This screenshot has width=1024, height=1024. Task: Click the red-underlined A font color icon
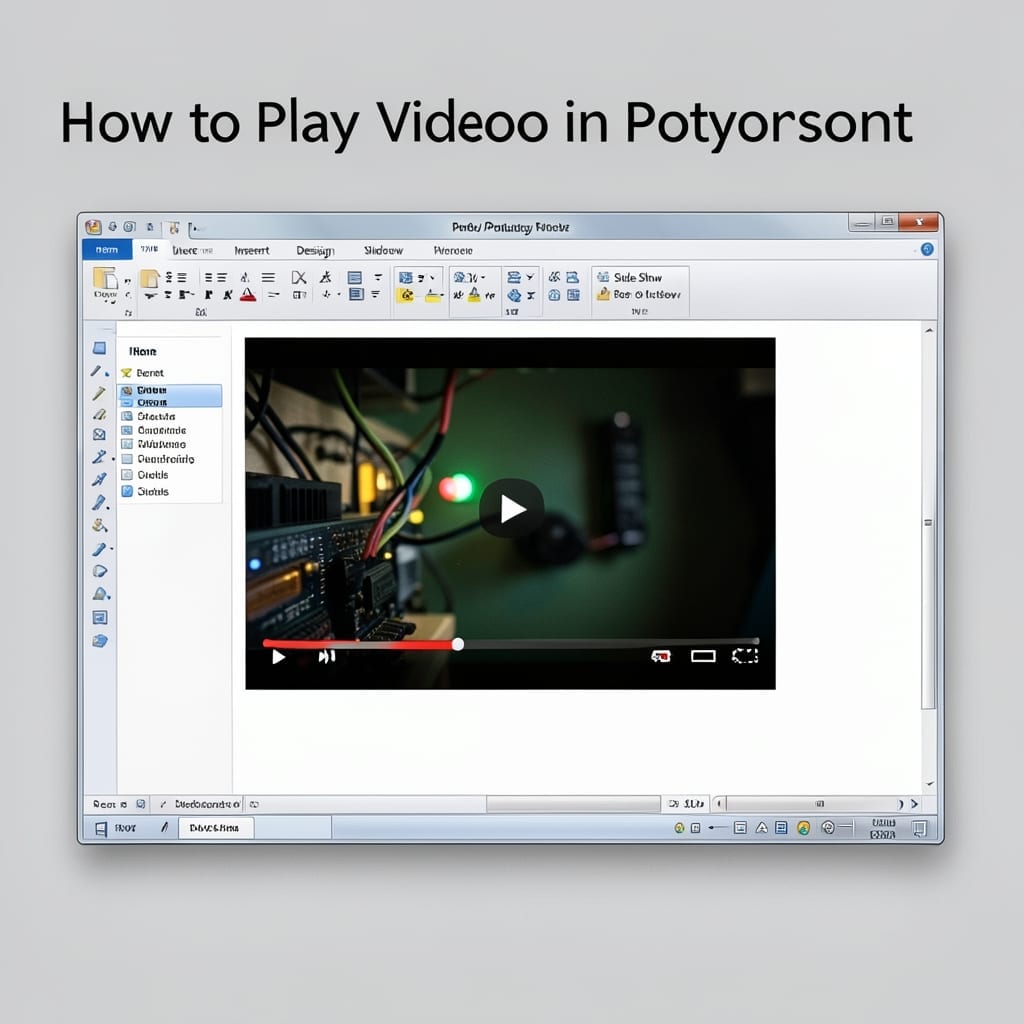(248, 295)
